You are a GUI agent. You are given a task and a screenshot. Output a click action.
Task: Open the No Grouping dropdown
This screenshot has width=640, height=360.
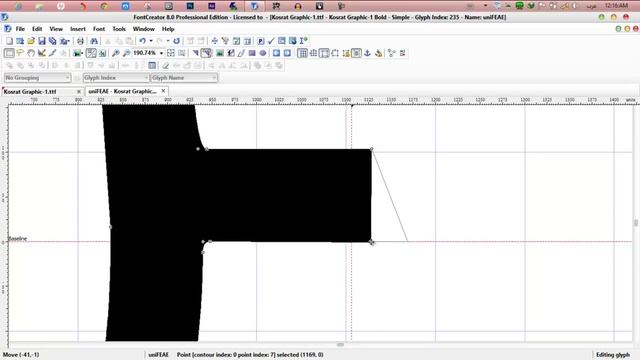click(x=37, y=78)
